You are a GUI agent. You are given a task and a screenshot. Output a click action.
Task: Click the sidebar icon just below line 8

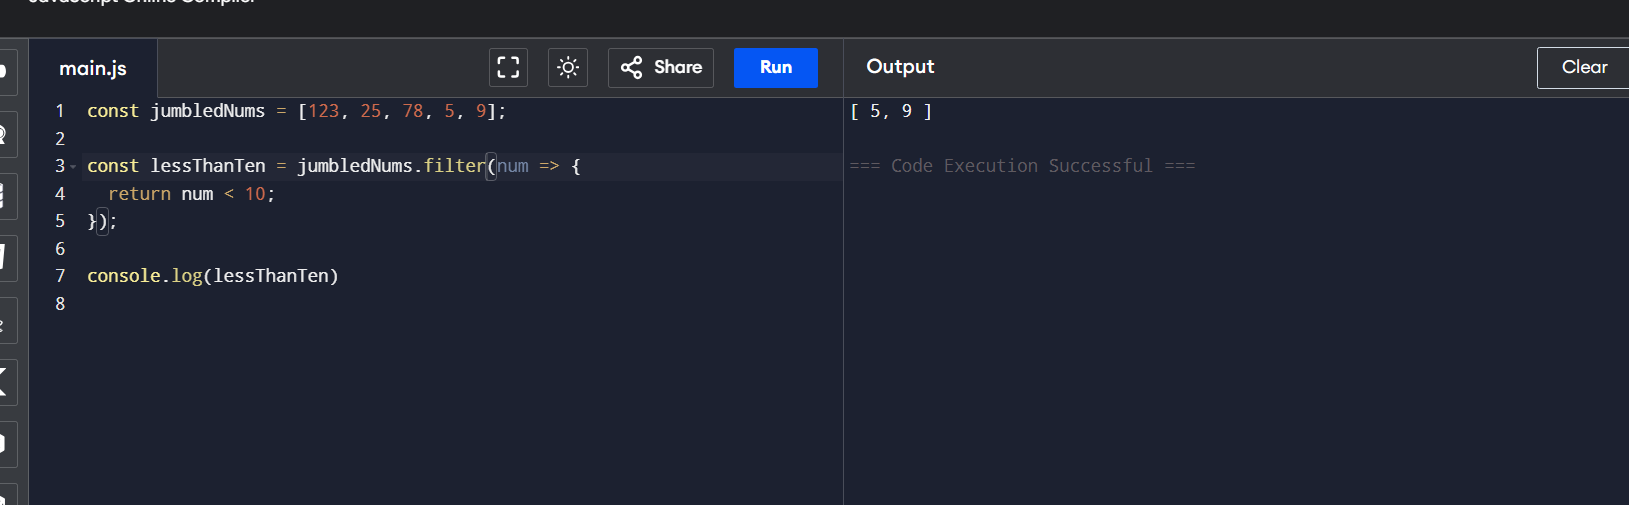[7, 320]
